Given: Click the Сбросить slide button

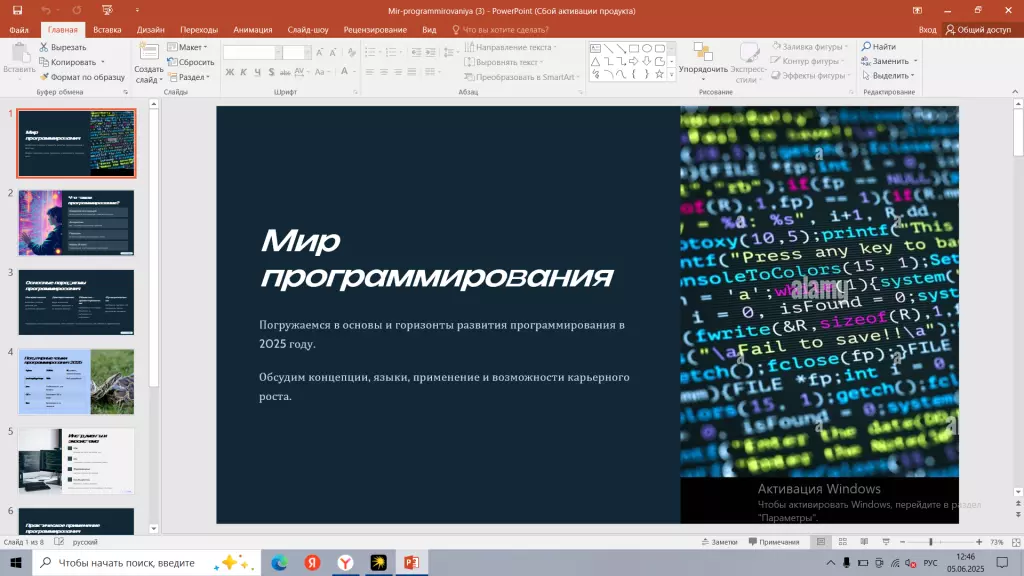Looking at the screenshot, I should click(190, 61).
